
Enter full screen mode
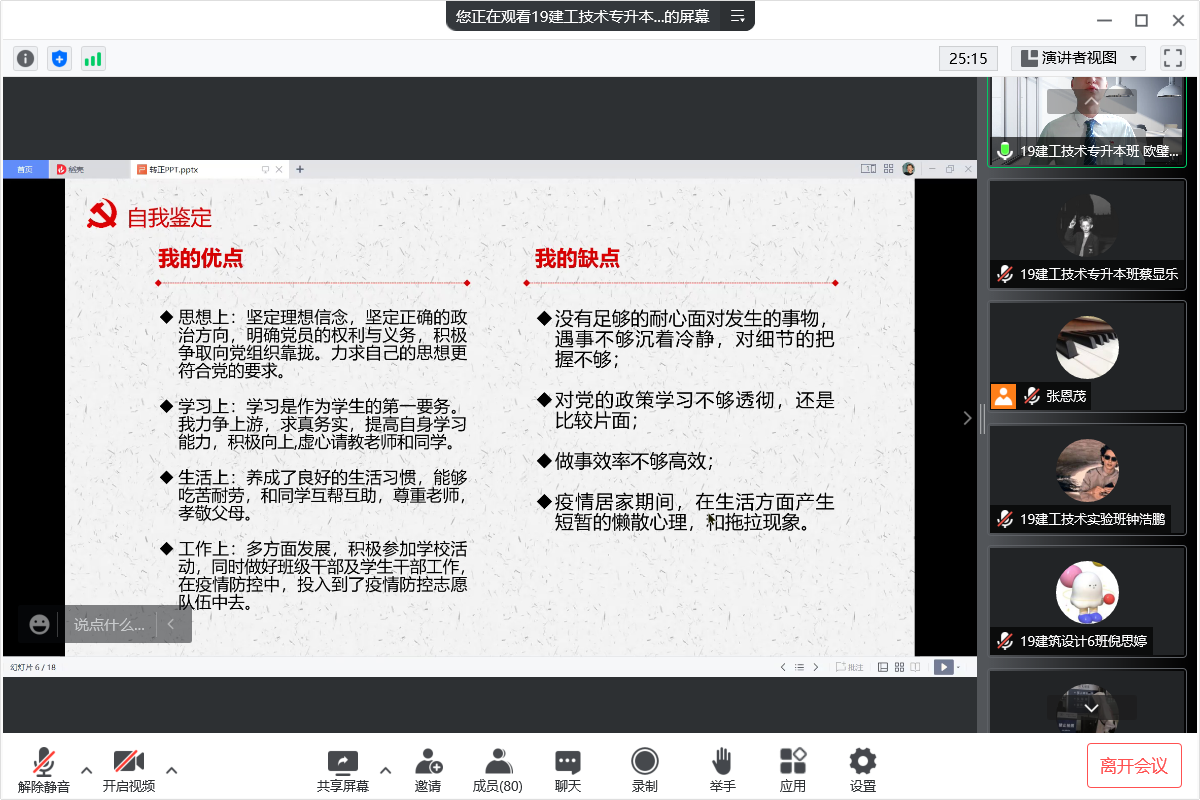1172,58
